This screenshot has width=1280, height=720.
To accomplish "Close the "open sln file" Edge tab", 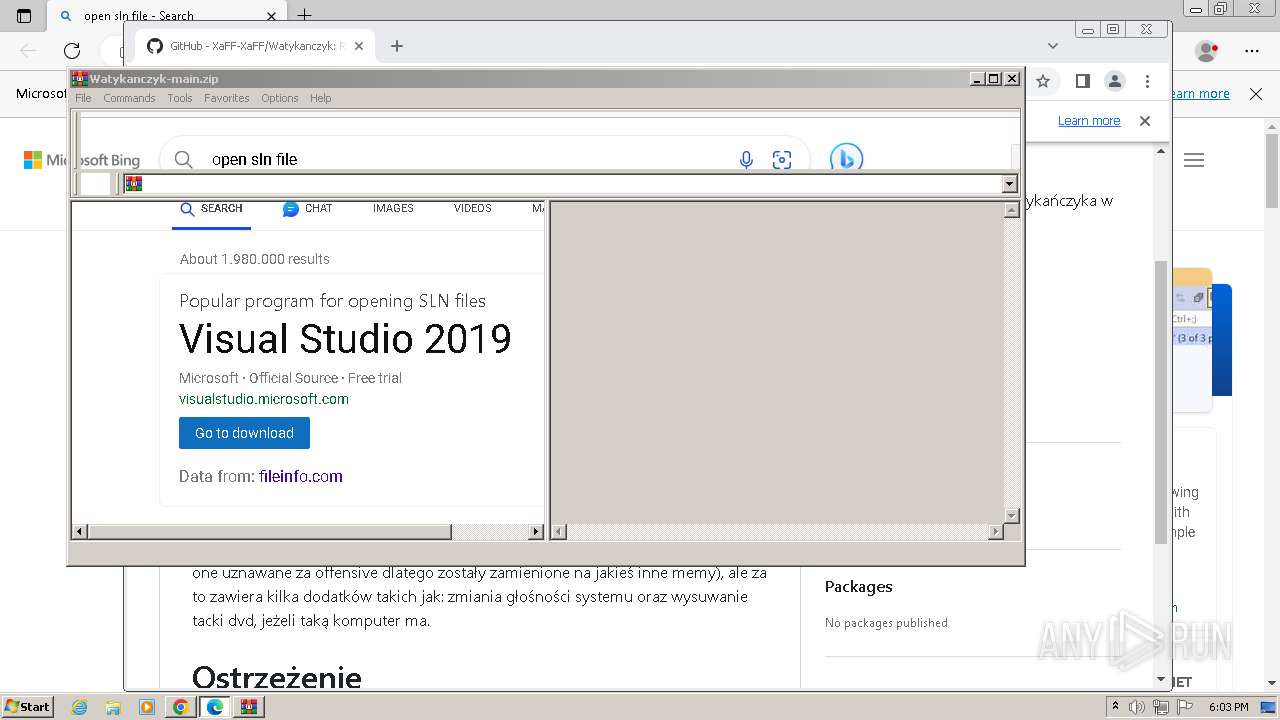I will tap(271, 16).
